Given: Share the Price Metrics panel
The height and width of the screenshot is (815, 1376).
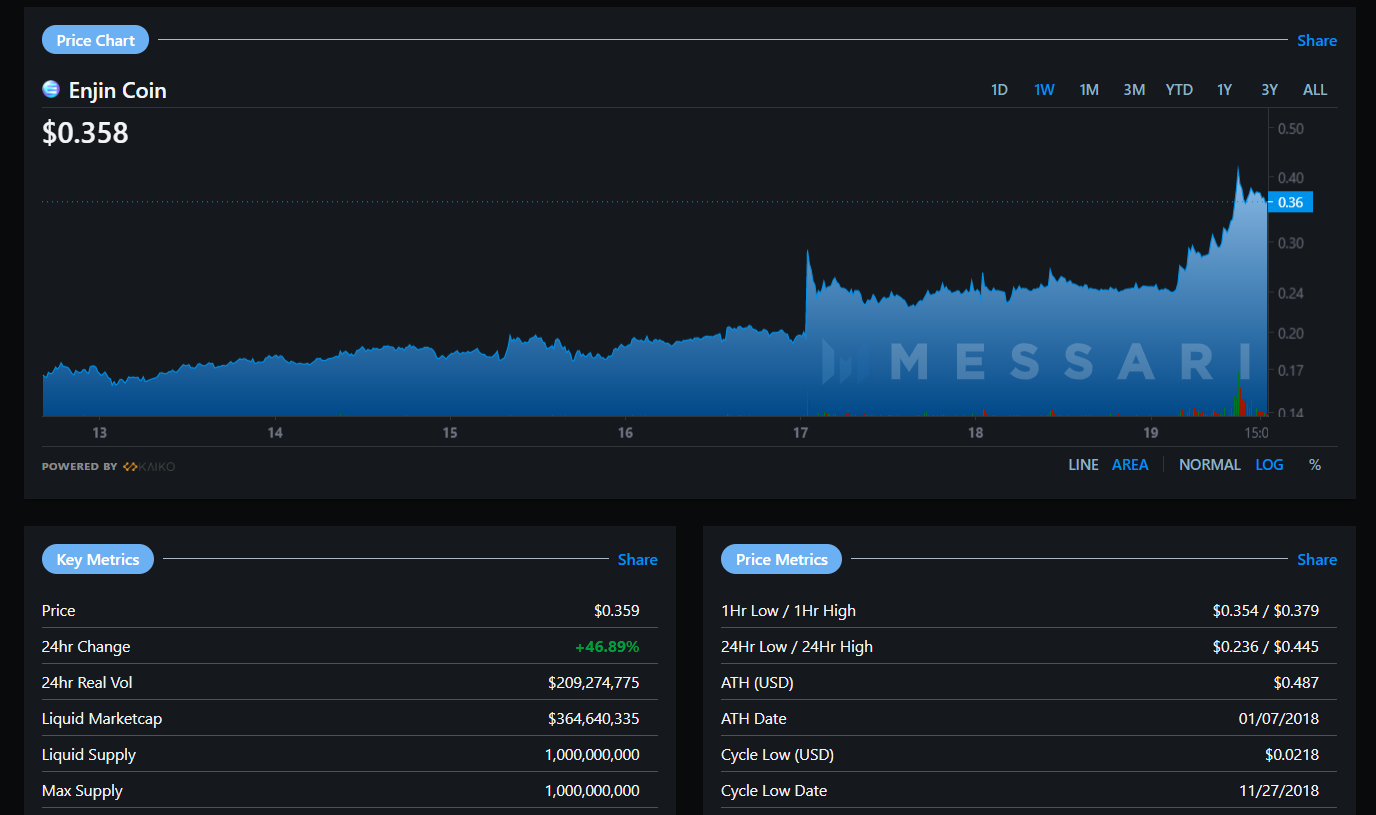Looking at the screenshot, I should click(x=1317, y=560).
